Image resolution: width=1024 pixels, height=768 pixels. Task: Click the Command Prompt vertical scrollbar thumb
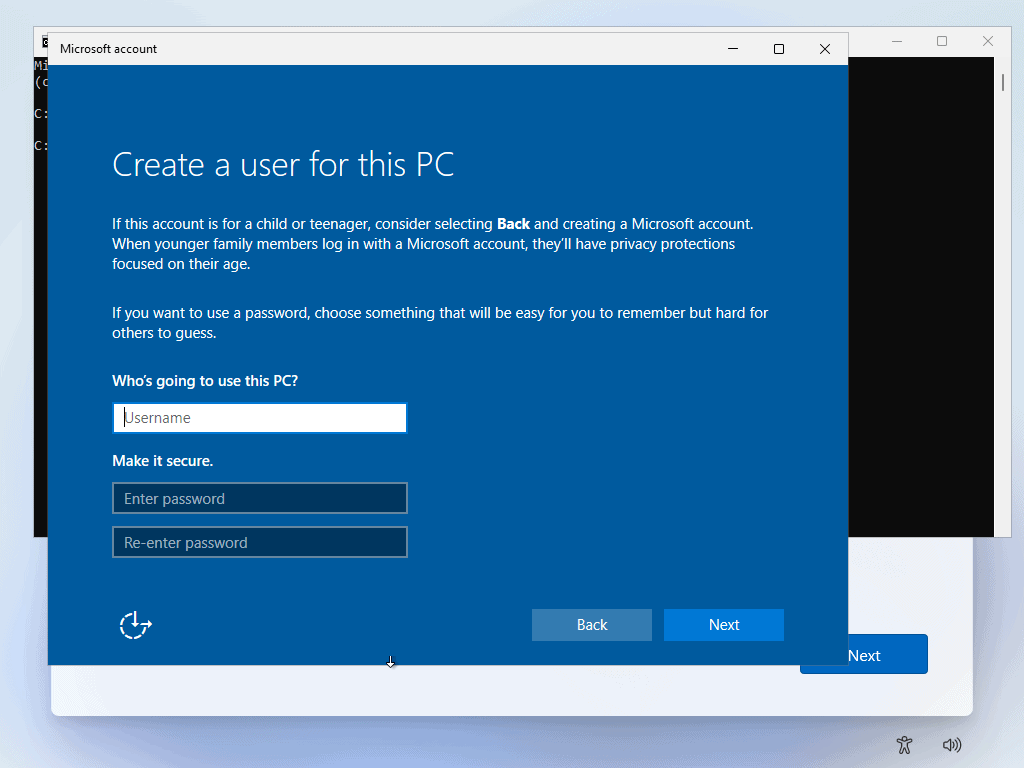[x=1003, y=83]
